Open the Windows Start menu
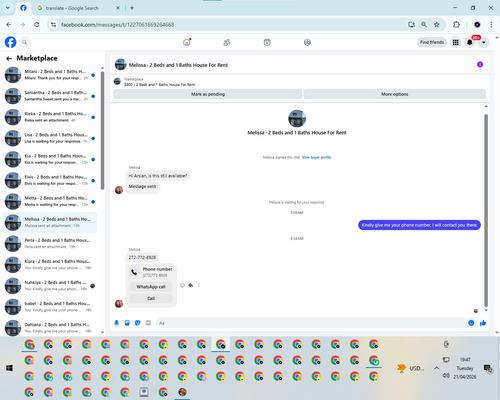Image resolution: width=500 pixels, height=400 pixels. (9, 368)
